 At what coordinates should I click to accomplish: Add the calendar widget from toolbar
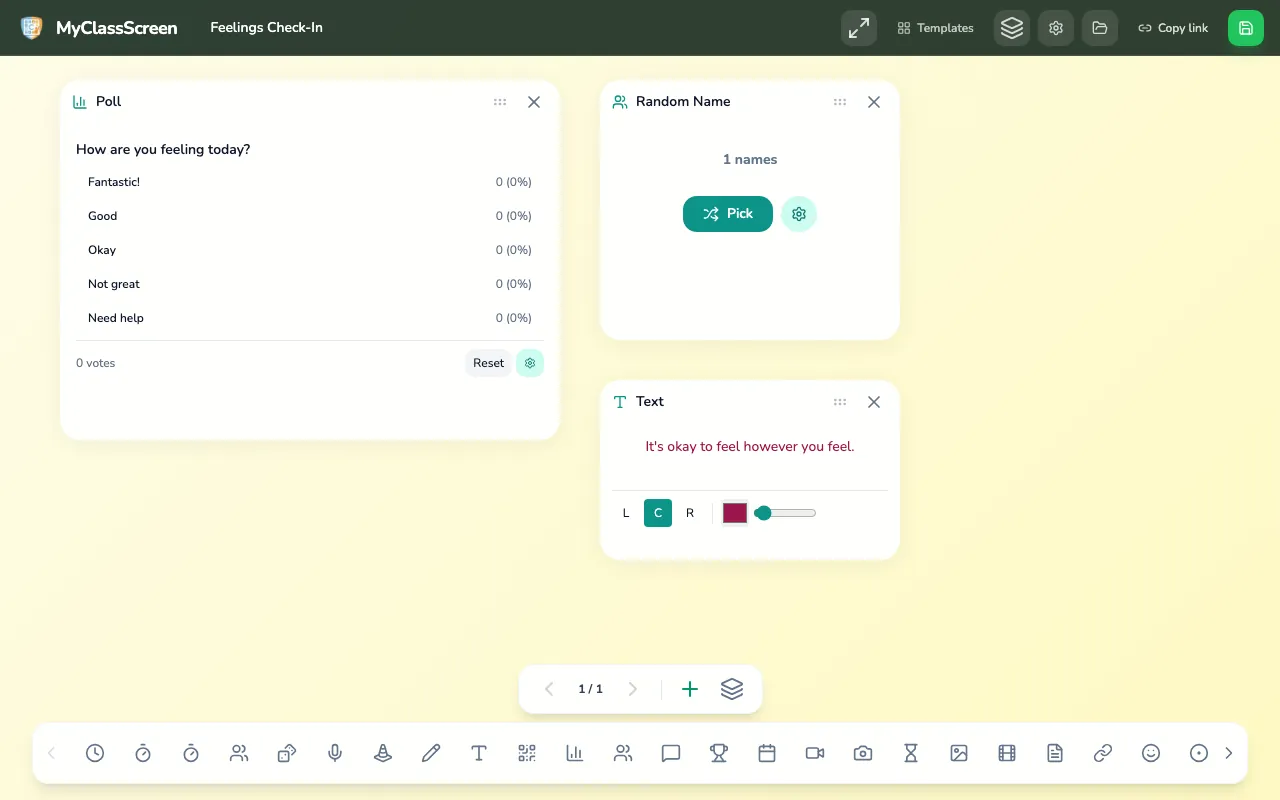coord(767,753)
